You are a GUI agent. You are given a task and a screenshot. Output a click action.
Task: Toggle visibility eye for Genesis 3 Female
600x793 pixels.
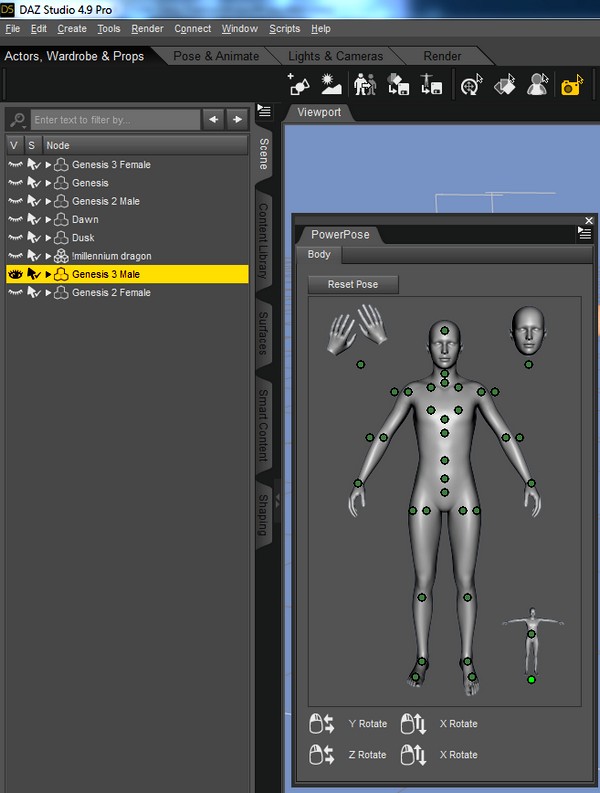point(16,164)
